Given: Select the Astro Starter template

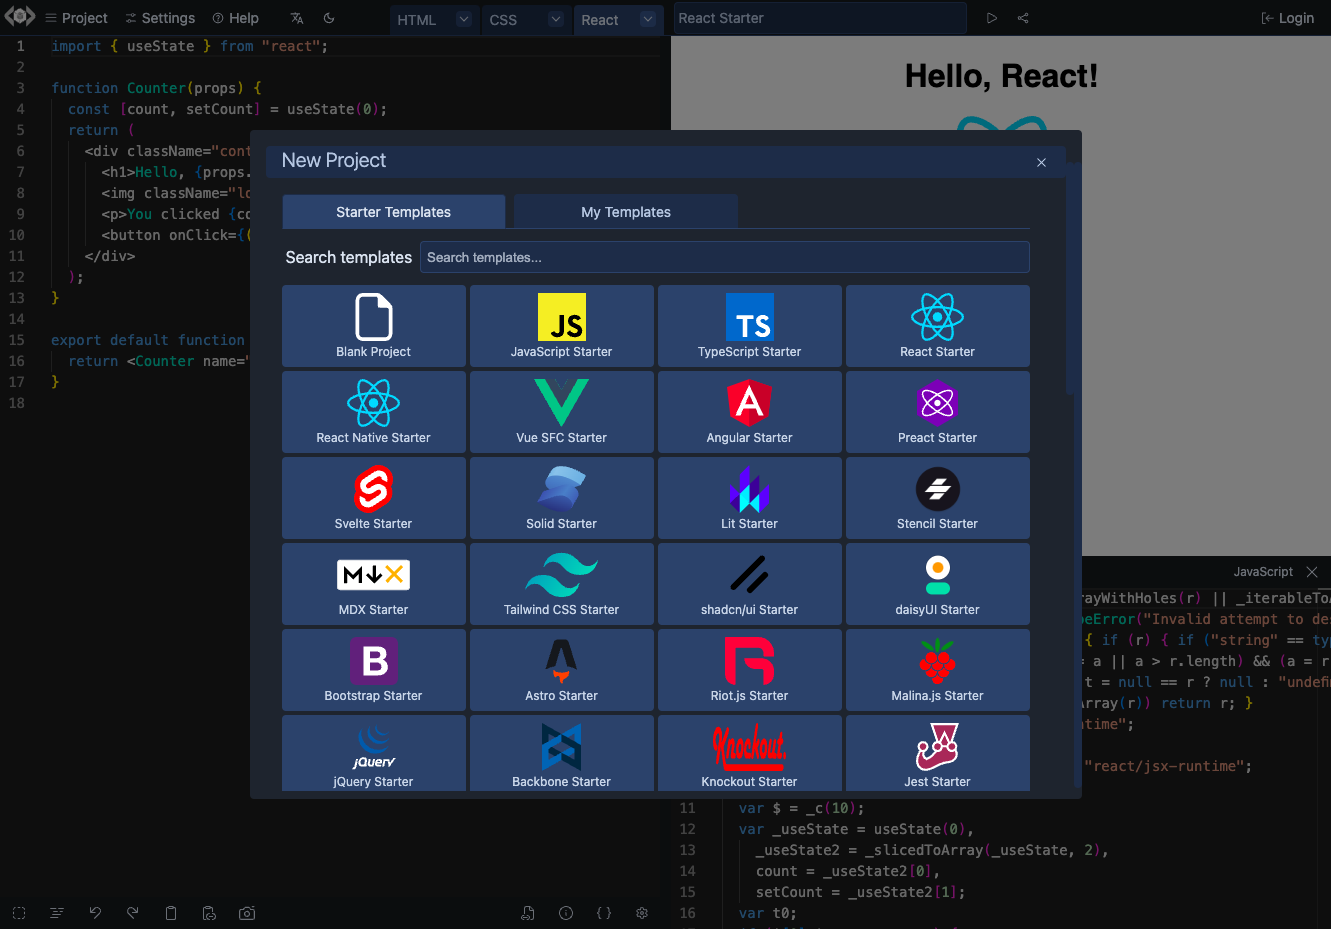Looking at the screenshot, I should point(562,670).
